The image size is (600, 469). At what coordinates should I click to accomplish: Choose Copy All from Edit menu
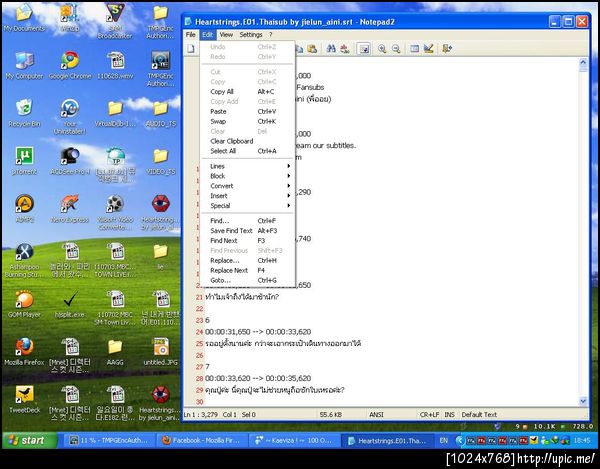tap(248, 92)
